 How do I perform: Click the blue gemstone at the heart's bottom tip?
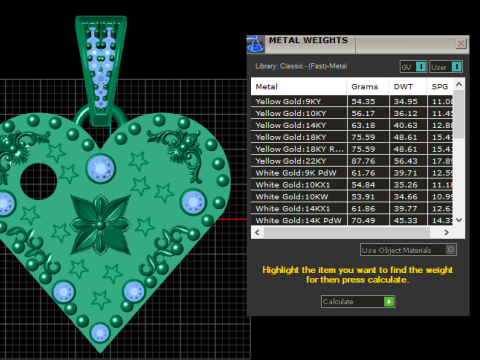(100, 332)
